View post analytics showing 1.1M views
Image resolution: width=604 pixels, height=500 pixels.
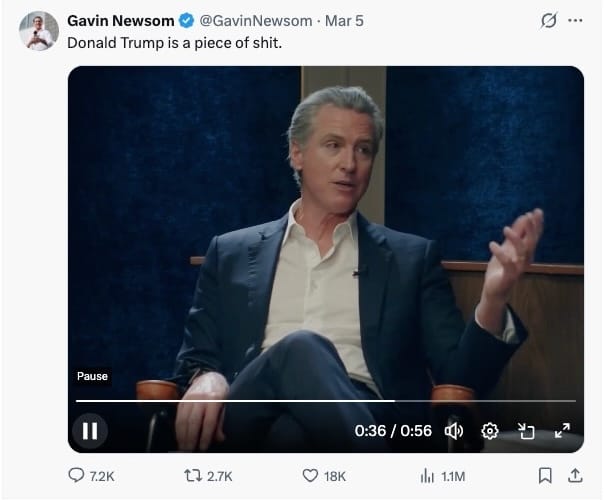[x=428, y=476]
